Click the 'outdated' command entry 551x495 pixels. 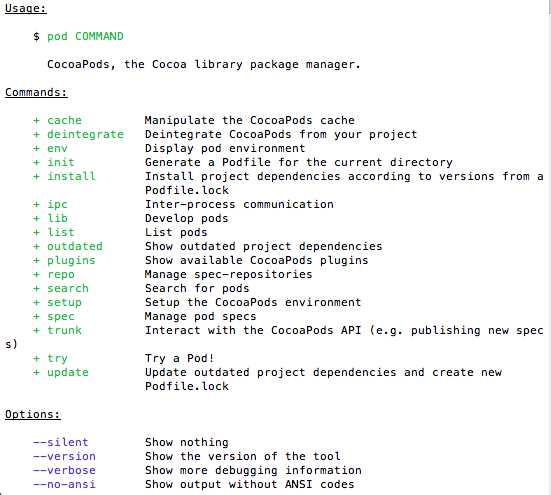75,246
